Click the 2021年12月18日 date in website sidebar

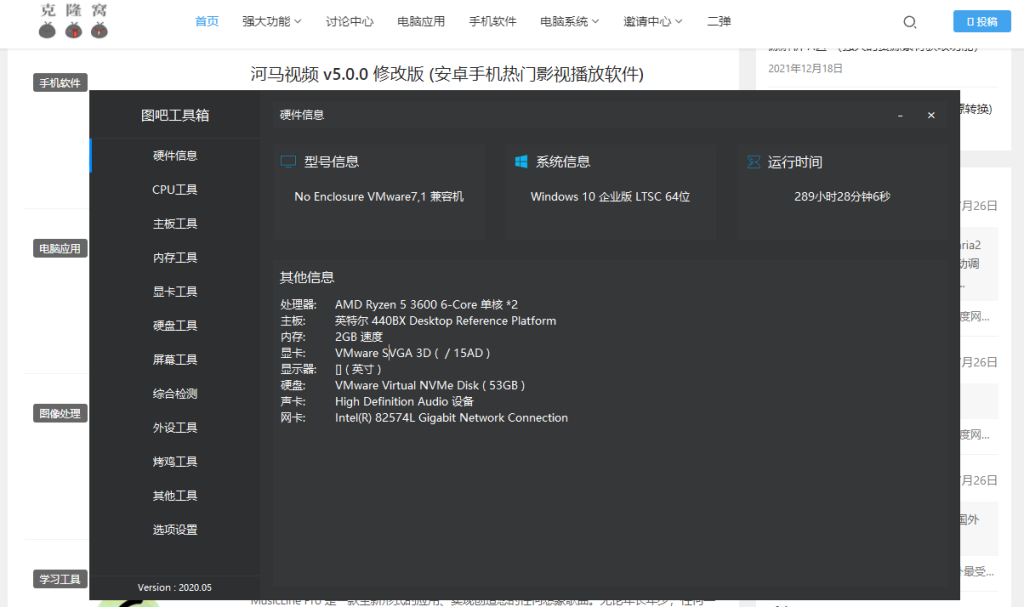point(805,69)
